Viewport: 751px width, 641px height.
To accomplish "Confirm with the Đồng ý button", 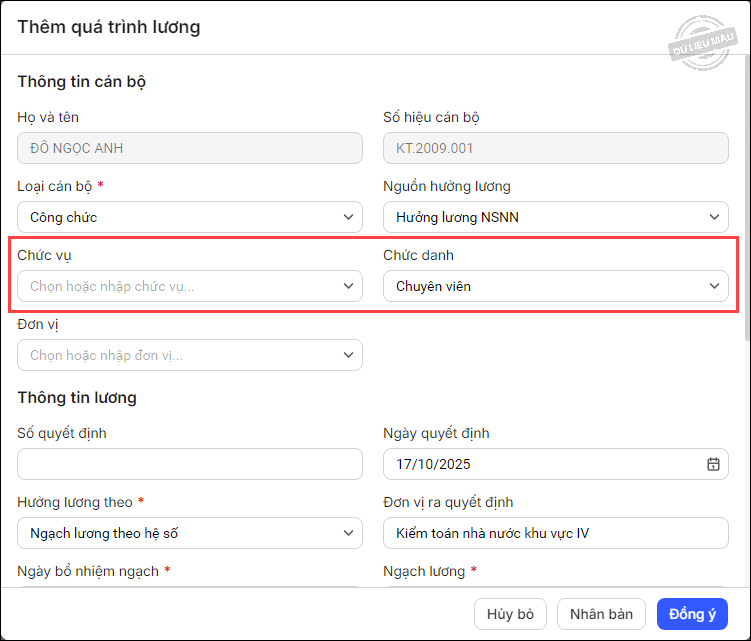I will pos(692,613).
